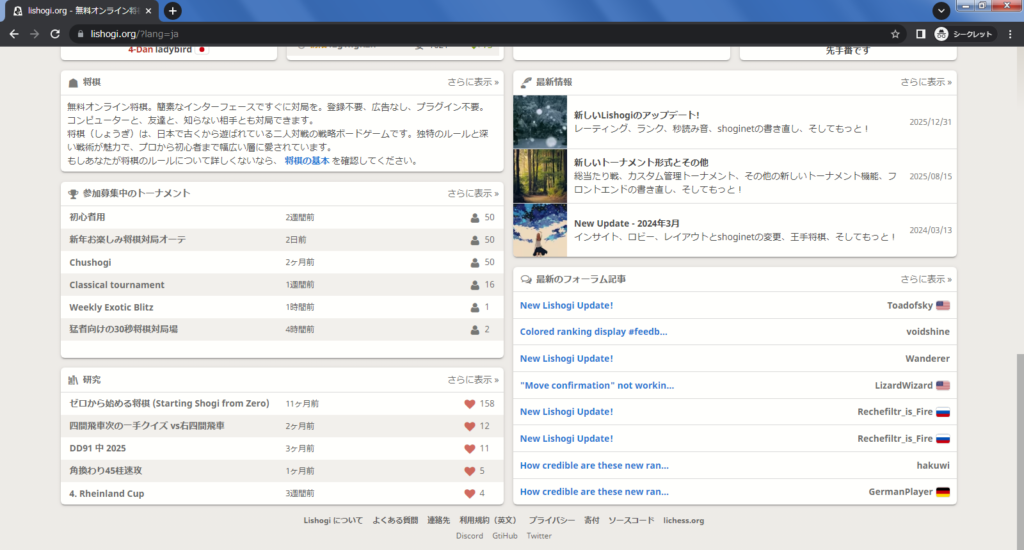Open the tab search dropdown arrow

pyautogui.click(x=941, y=10)
